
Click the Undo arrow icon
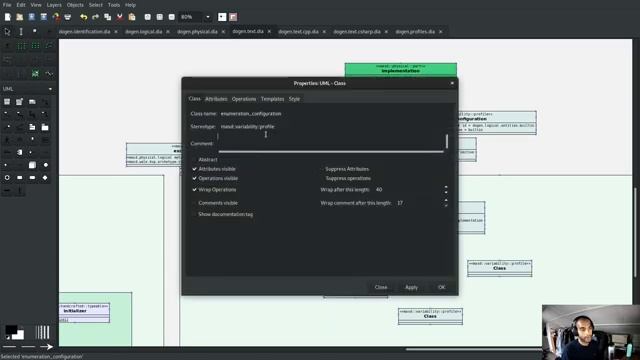(x=83, y=17)
